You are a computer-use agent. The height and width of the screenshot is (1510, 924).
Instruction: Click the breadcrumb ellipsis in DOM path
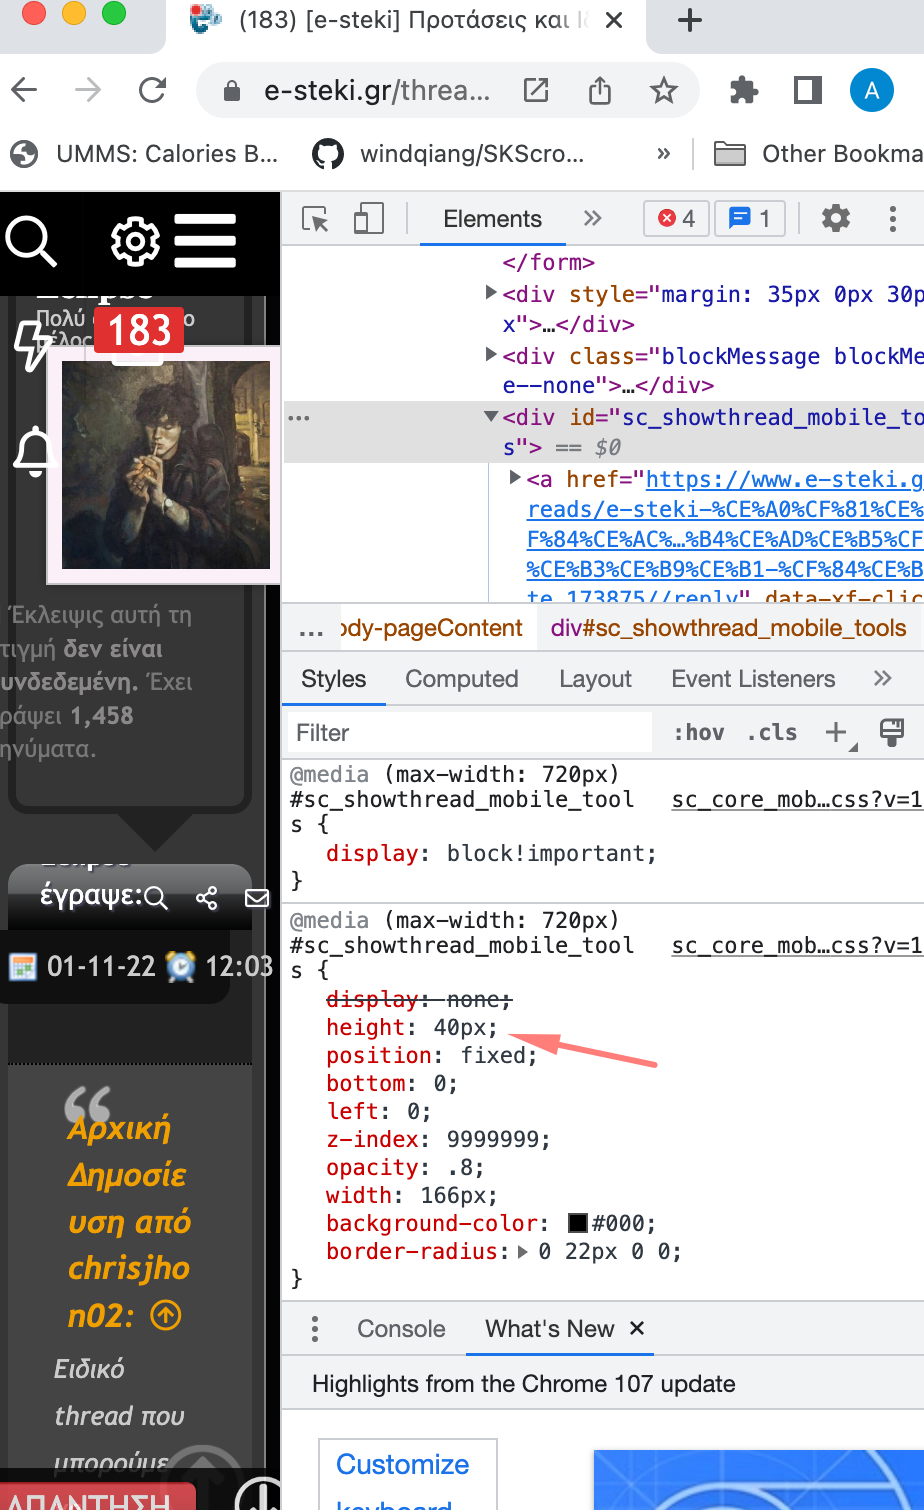coord(311,631)
